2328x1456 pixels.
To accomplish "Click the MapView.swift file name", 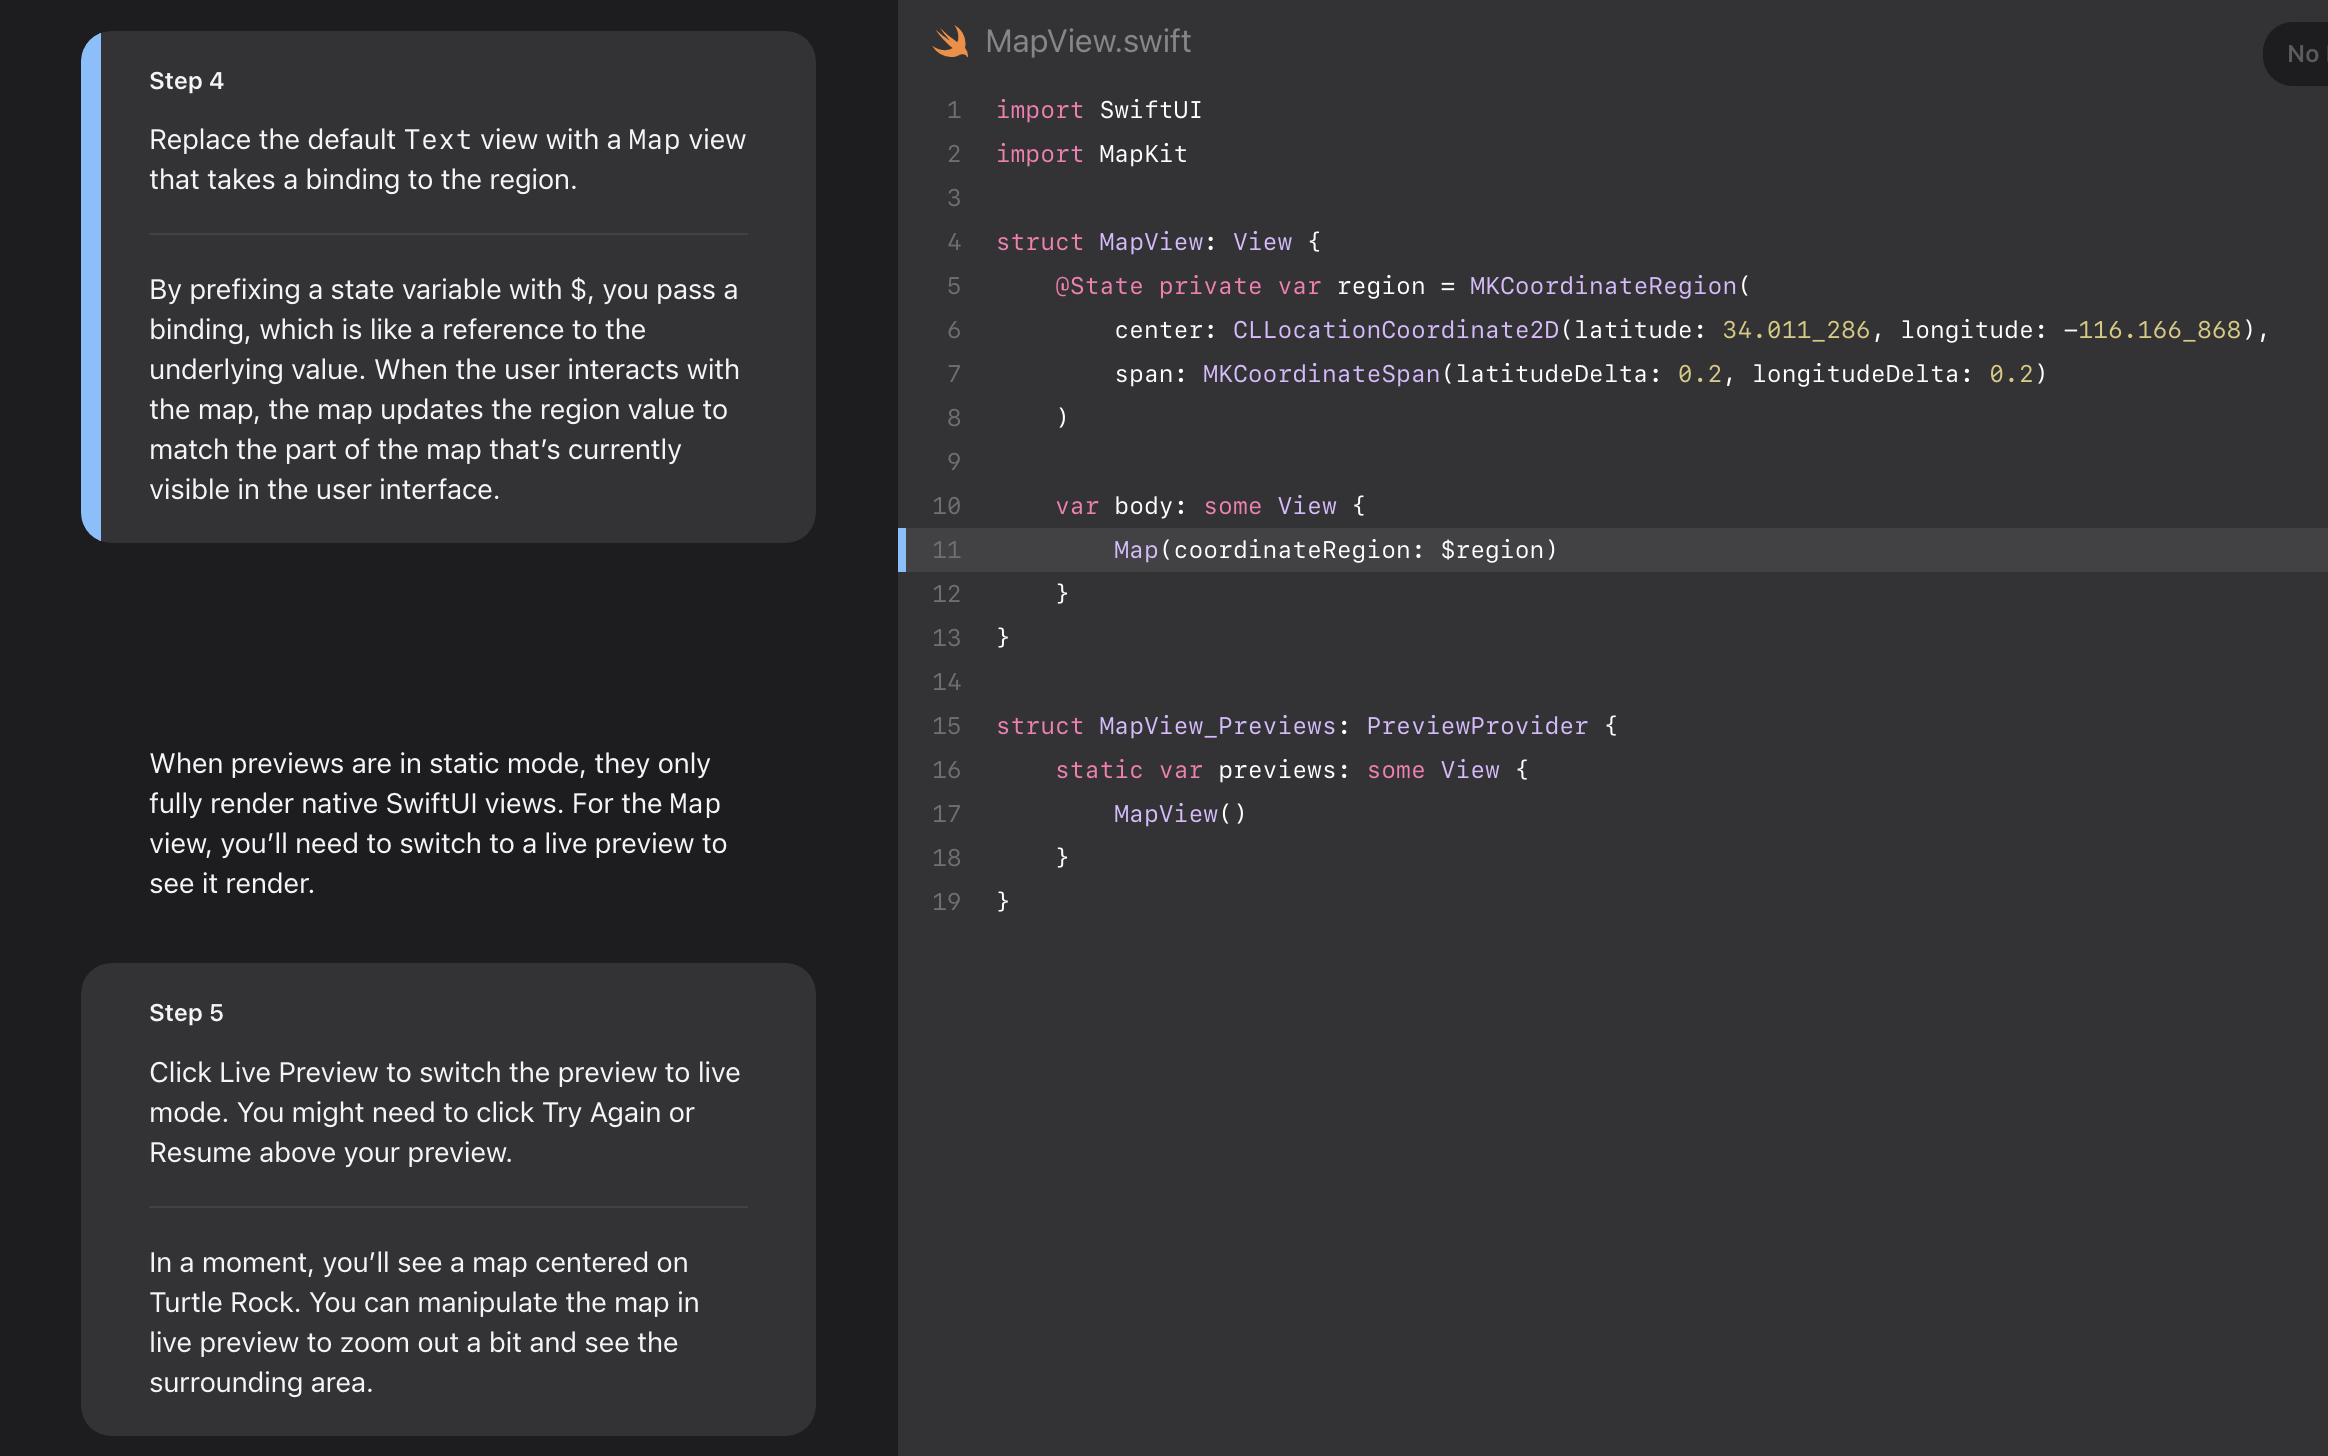I will 1088,41.
